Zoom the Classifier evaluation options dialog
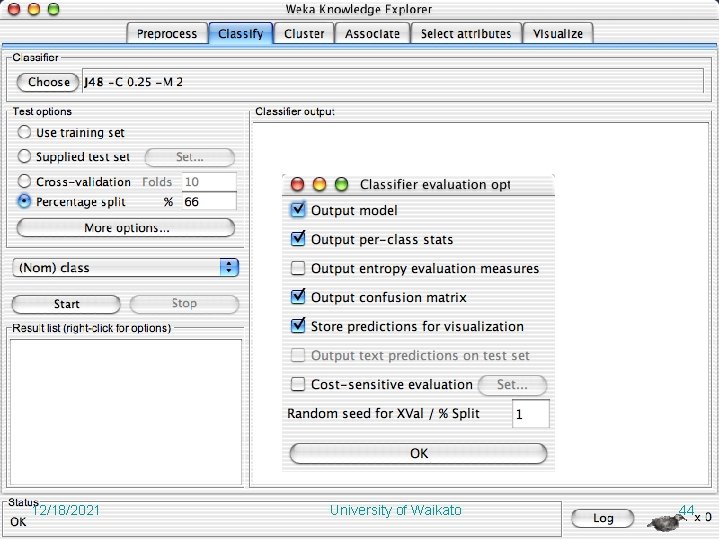720x540 pixels. 341,184
